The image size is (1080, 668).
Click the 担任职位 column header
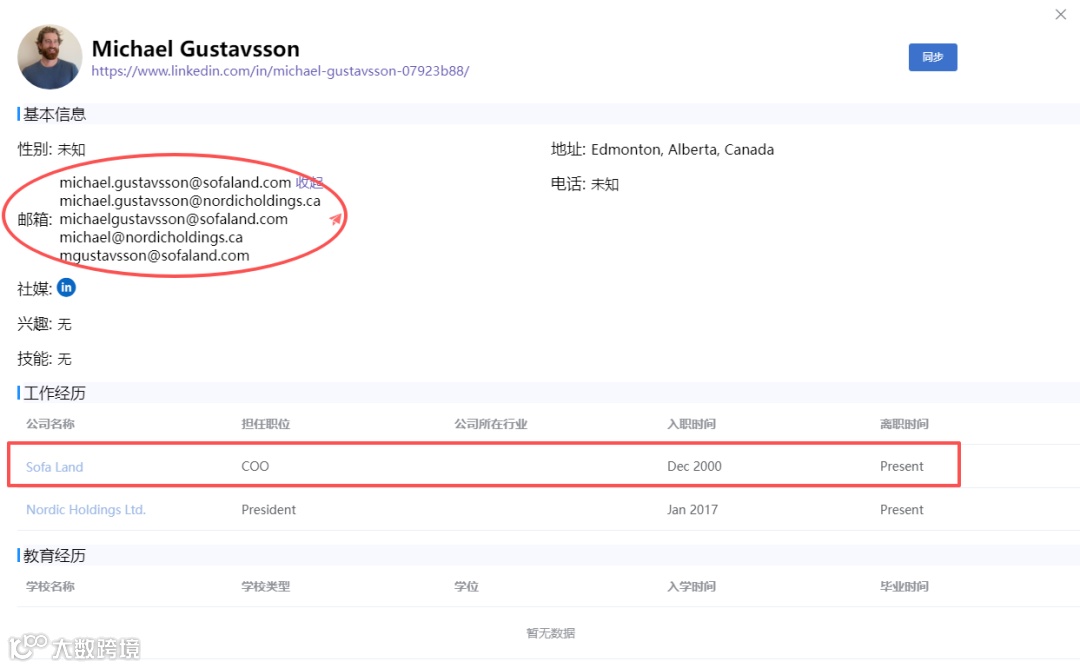point(266,424)
